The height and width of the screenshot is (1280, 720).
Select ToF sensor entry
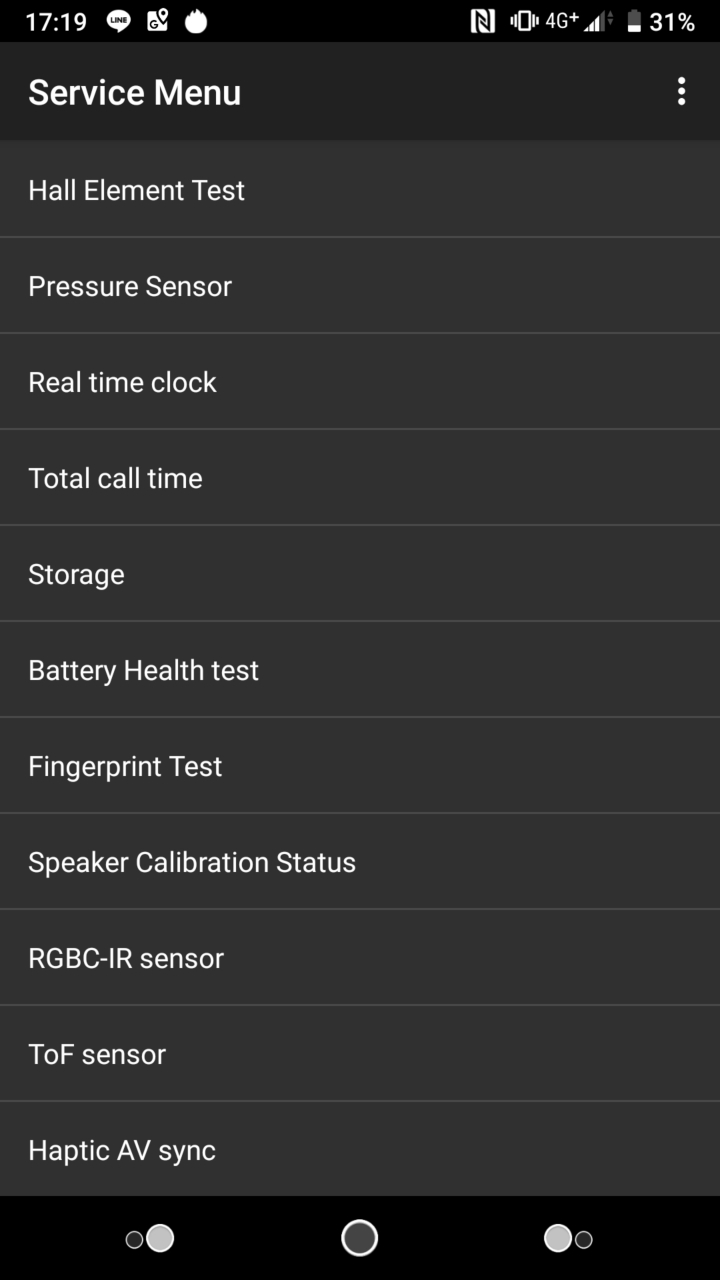[x=360, y=1054]
